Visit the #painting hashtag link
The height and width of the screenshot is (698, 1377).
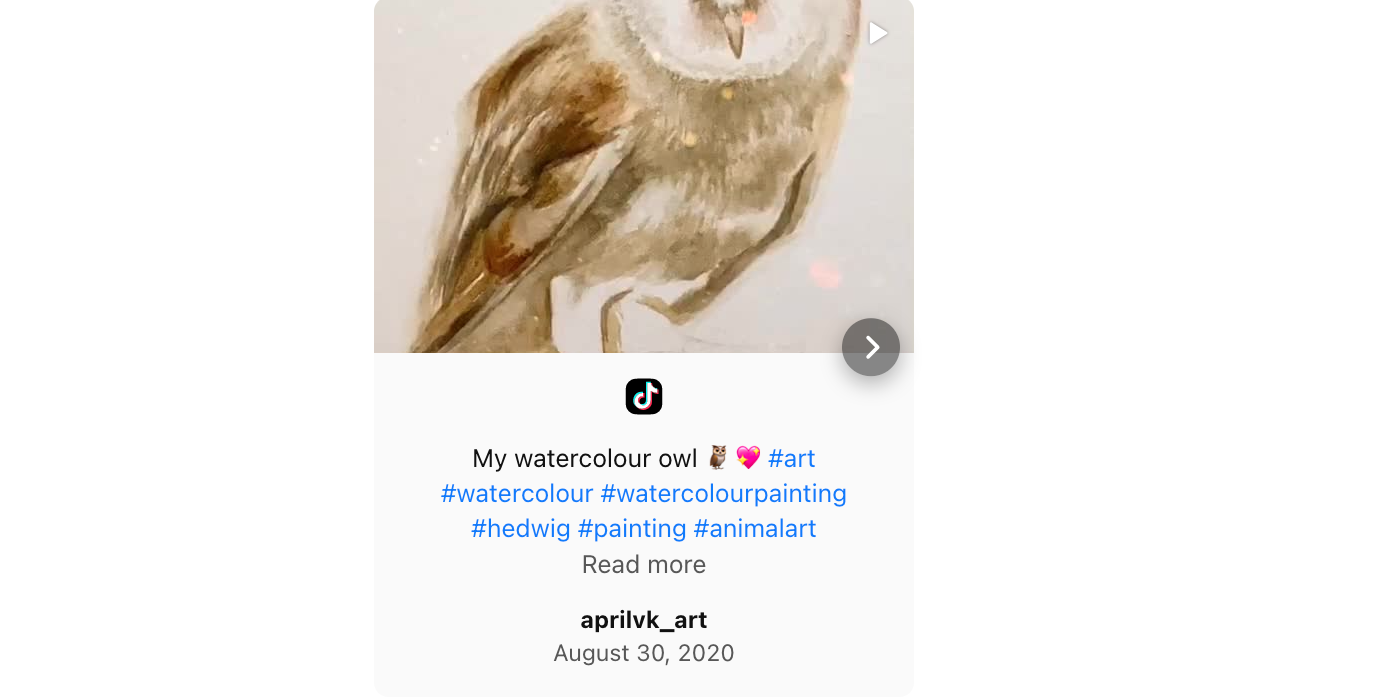tap(632, 529)
